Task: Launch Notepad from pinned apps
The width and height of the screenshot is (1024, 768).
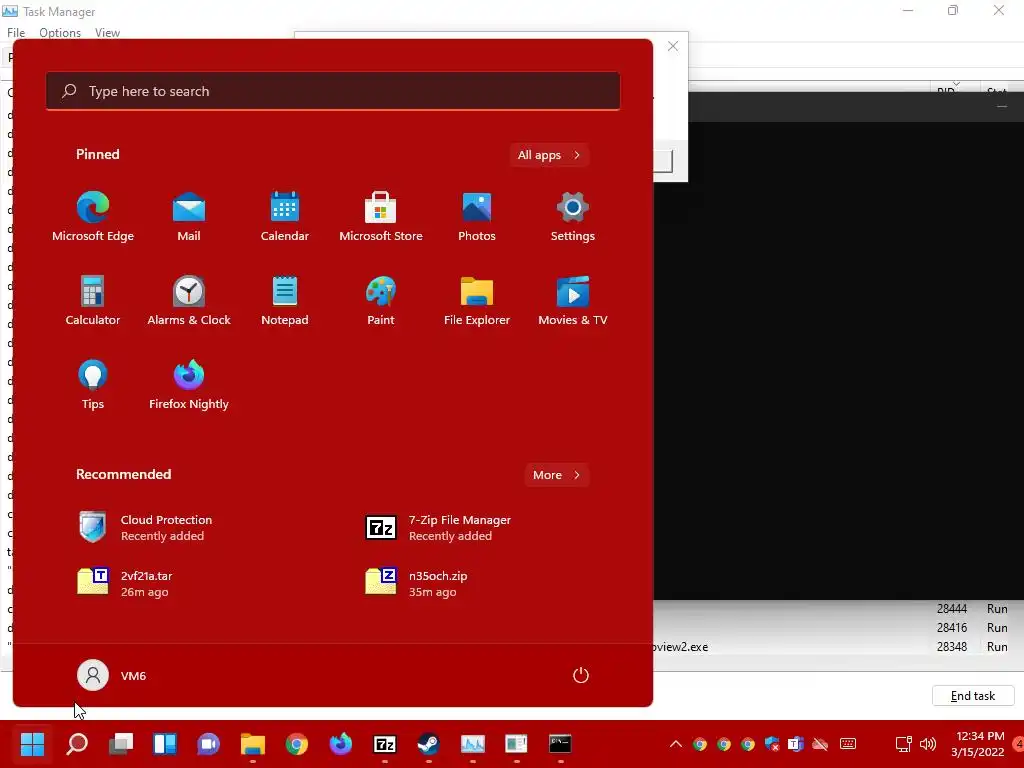Action: click(285, 300)
